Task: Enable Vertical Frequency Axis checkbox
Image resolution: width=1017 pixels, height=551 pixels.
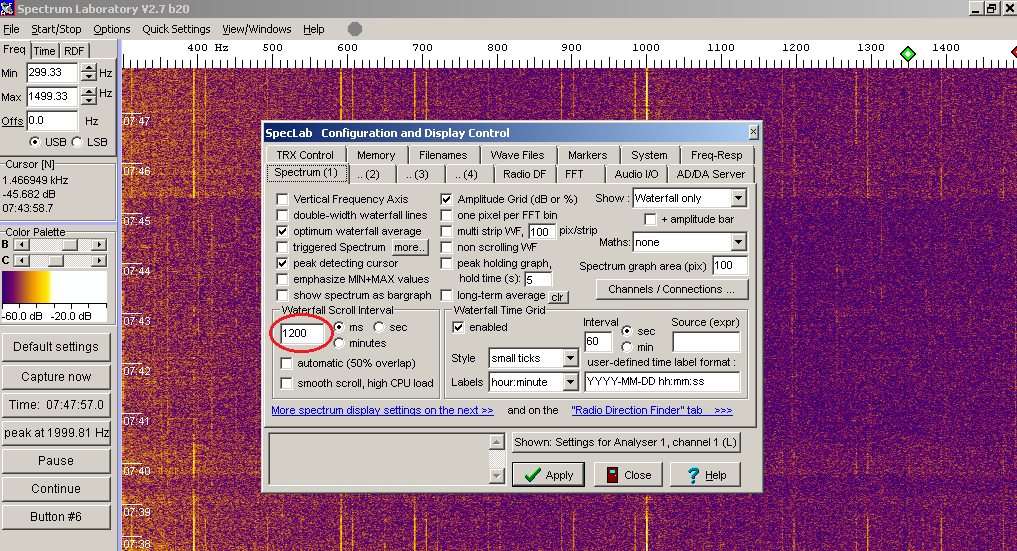Action: click(282, 199)
